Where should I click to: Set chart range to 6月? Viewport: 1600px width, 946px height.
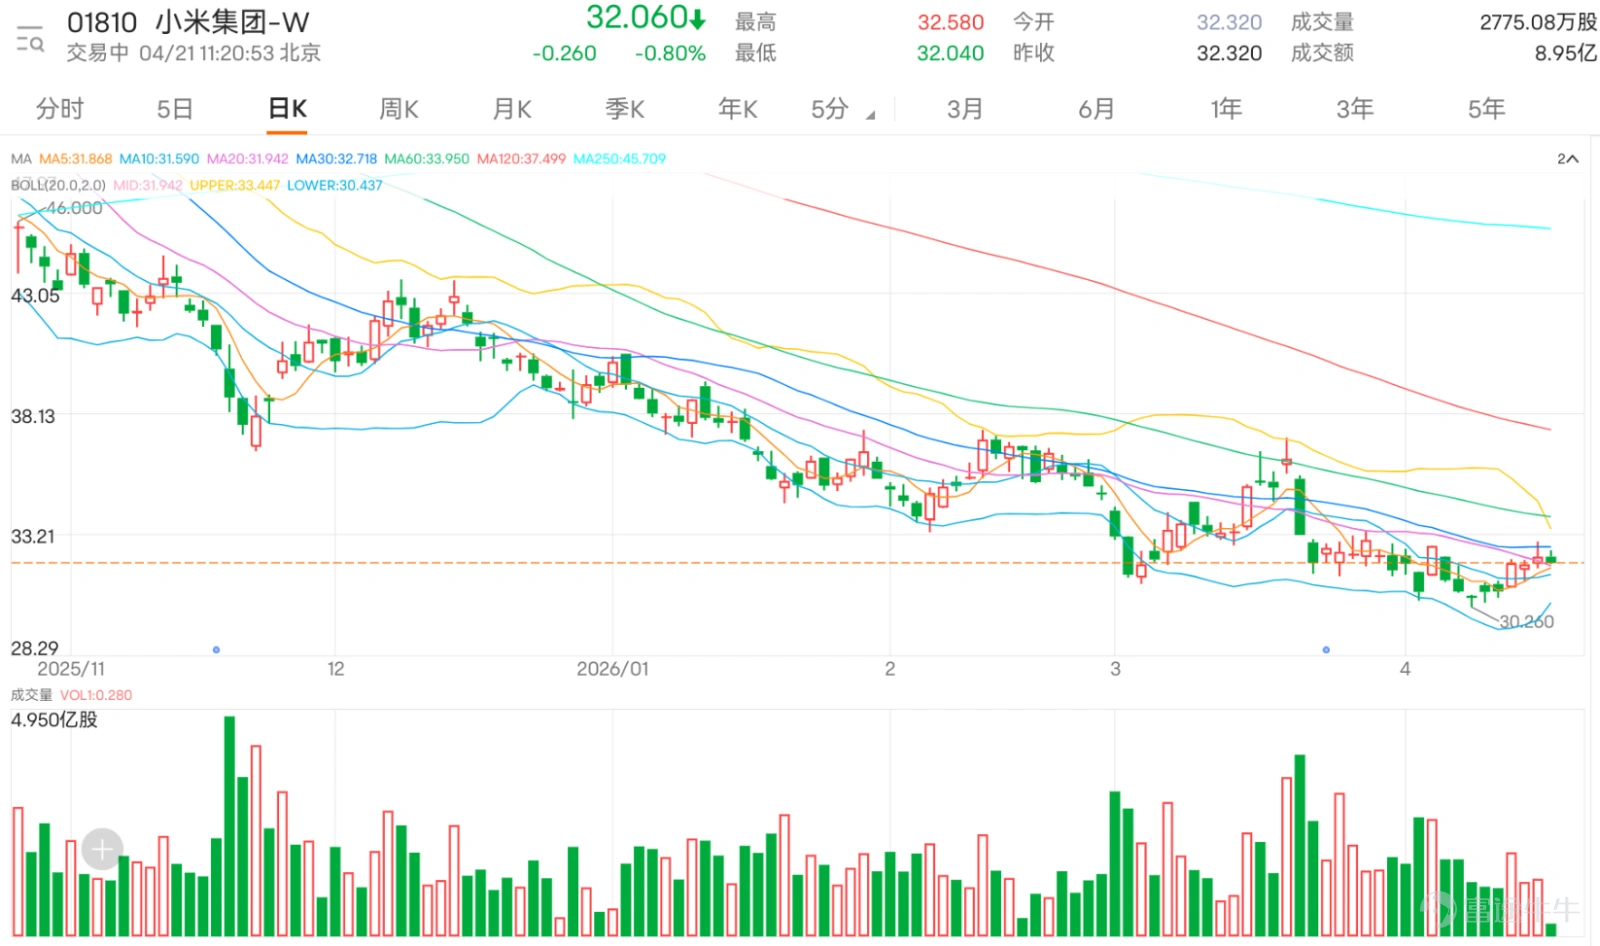tap(1096, 109)
